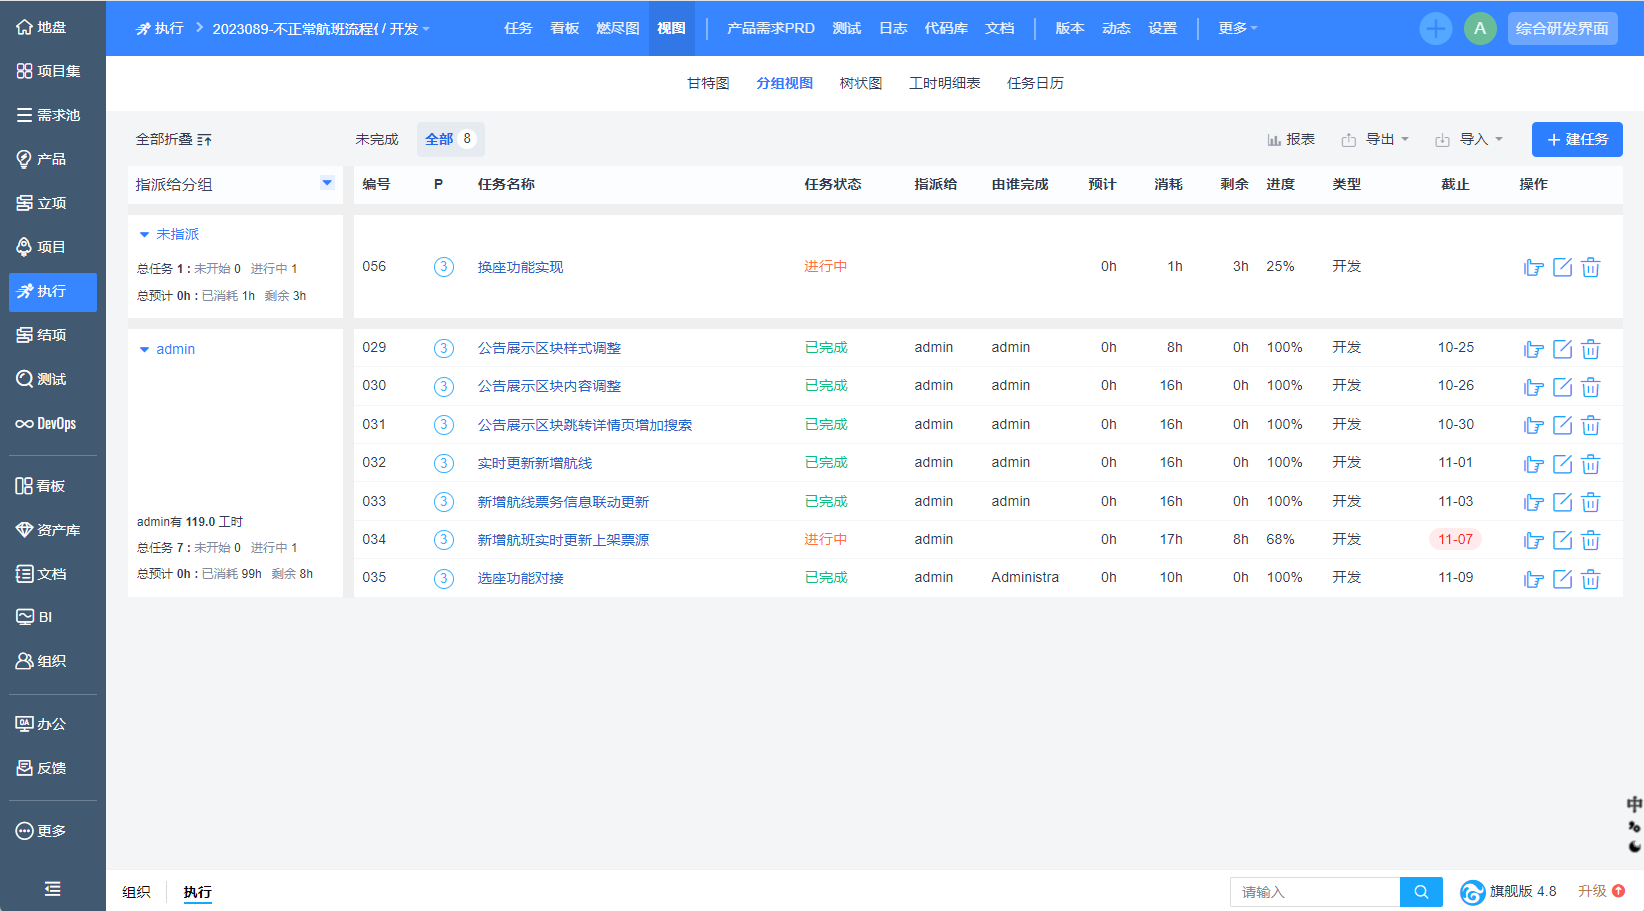
Task: Click assign hand icon for task 034
Action: point(1533,541)
